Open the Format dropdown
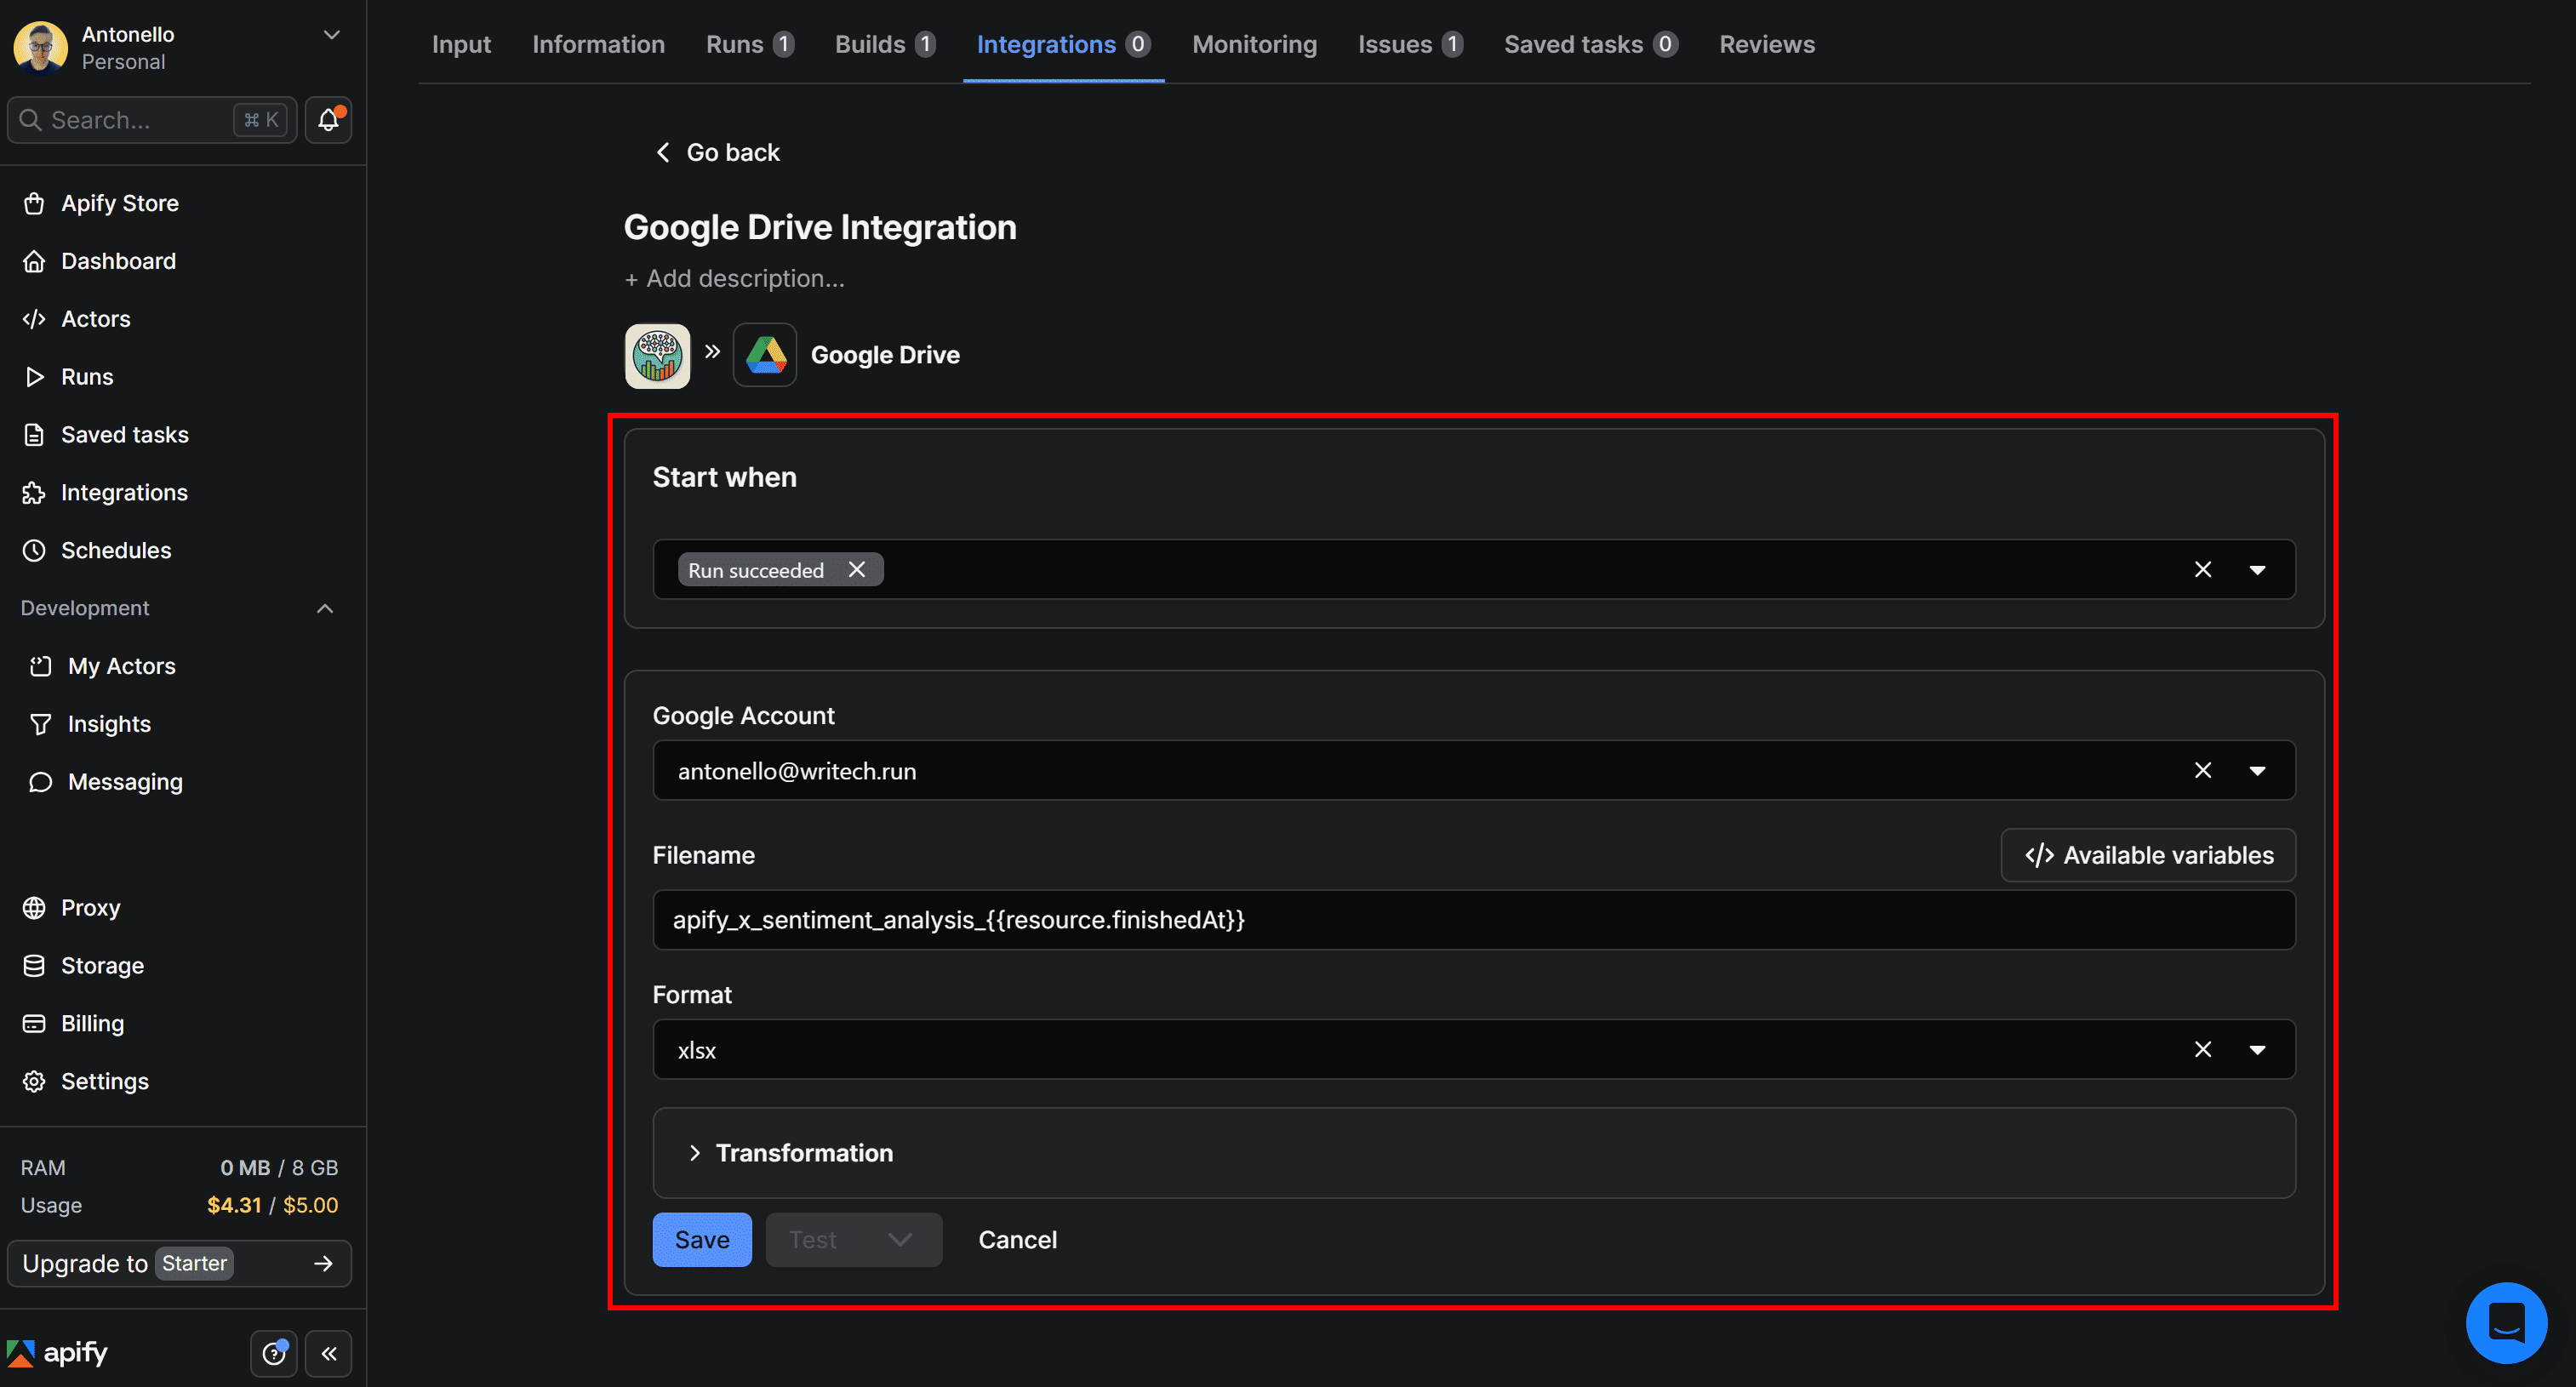2576x1387 pixels. [x=2259, y=1049]
